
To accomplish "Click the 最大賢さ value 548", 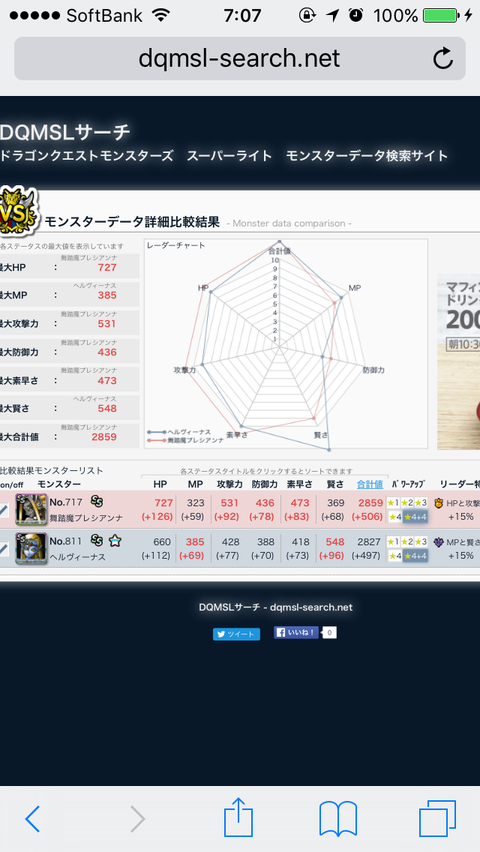I will click(107, 409).
